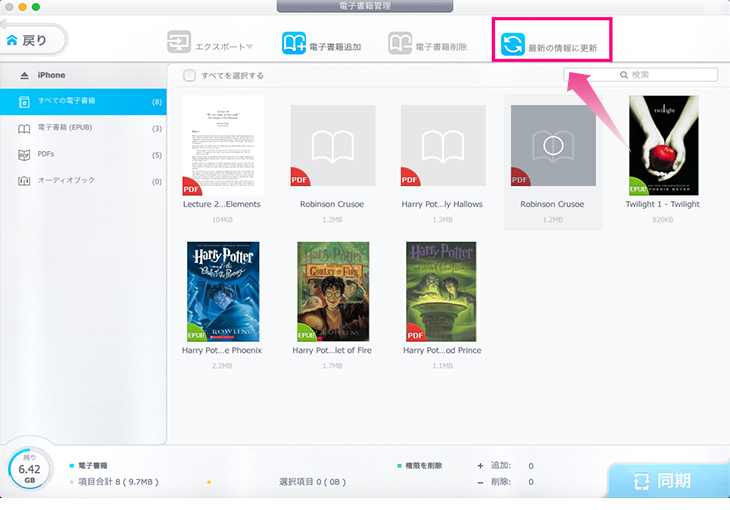Screen dimensions: 730x510
Task: Click the Harry Pot...ly Hallows title text
Action: pyautogui.click(x=442, y=204)
